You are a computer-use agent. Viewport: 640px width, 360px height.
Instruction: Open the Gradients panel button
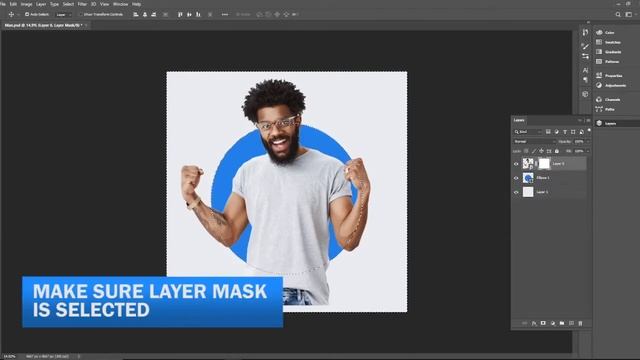point(608,52)
